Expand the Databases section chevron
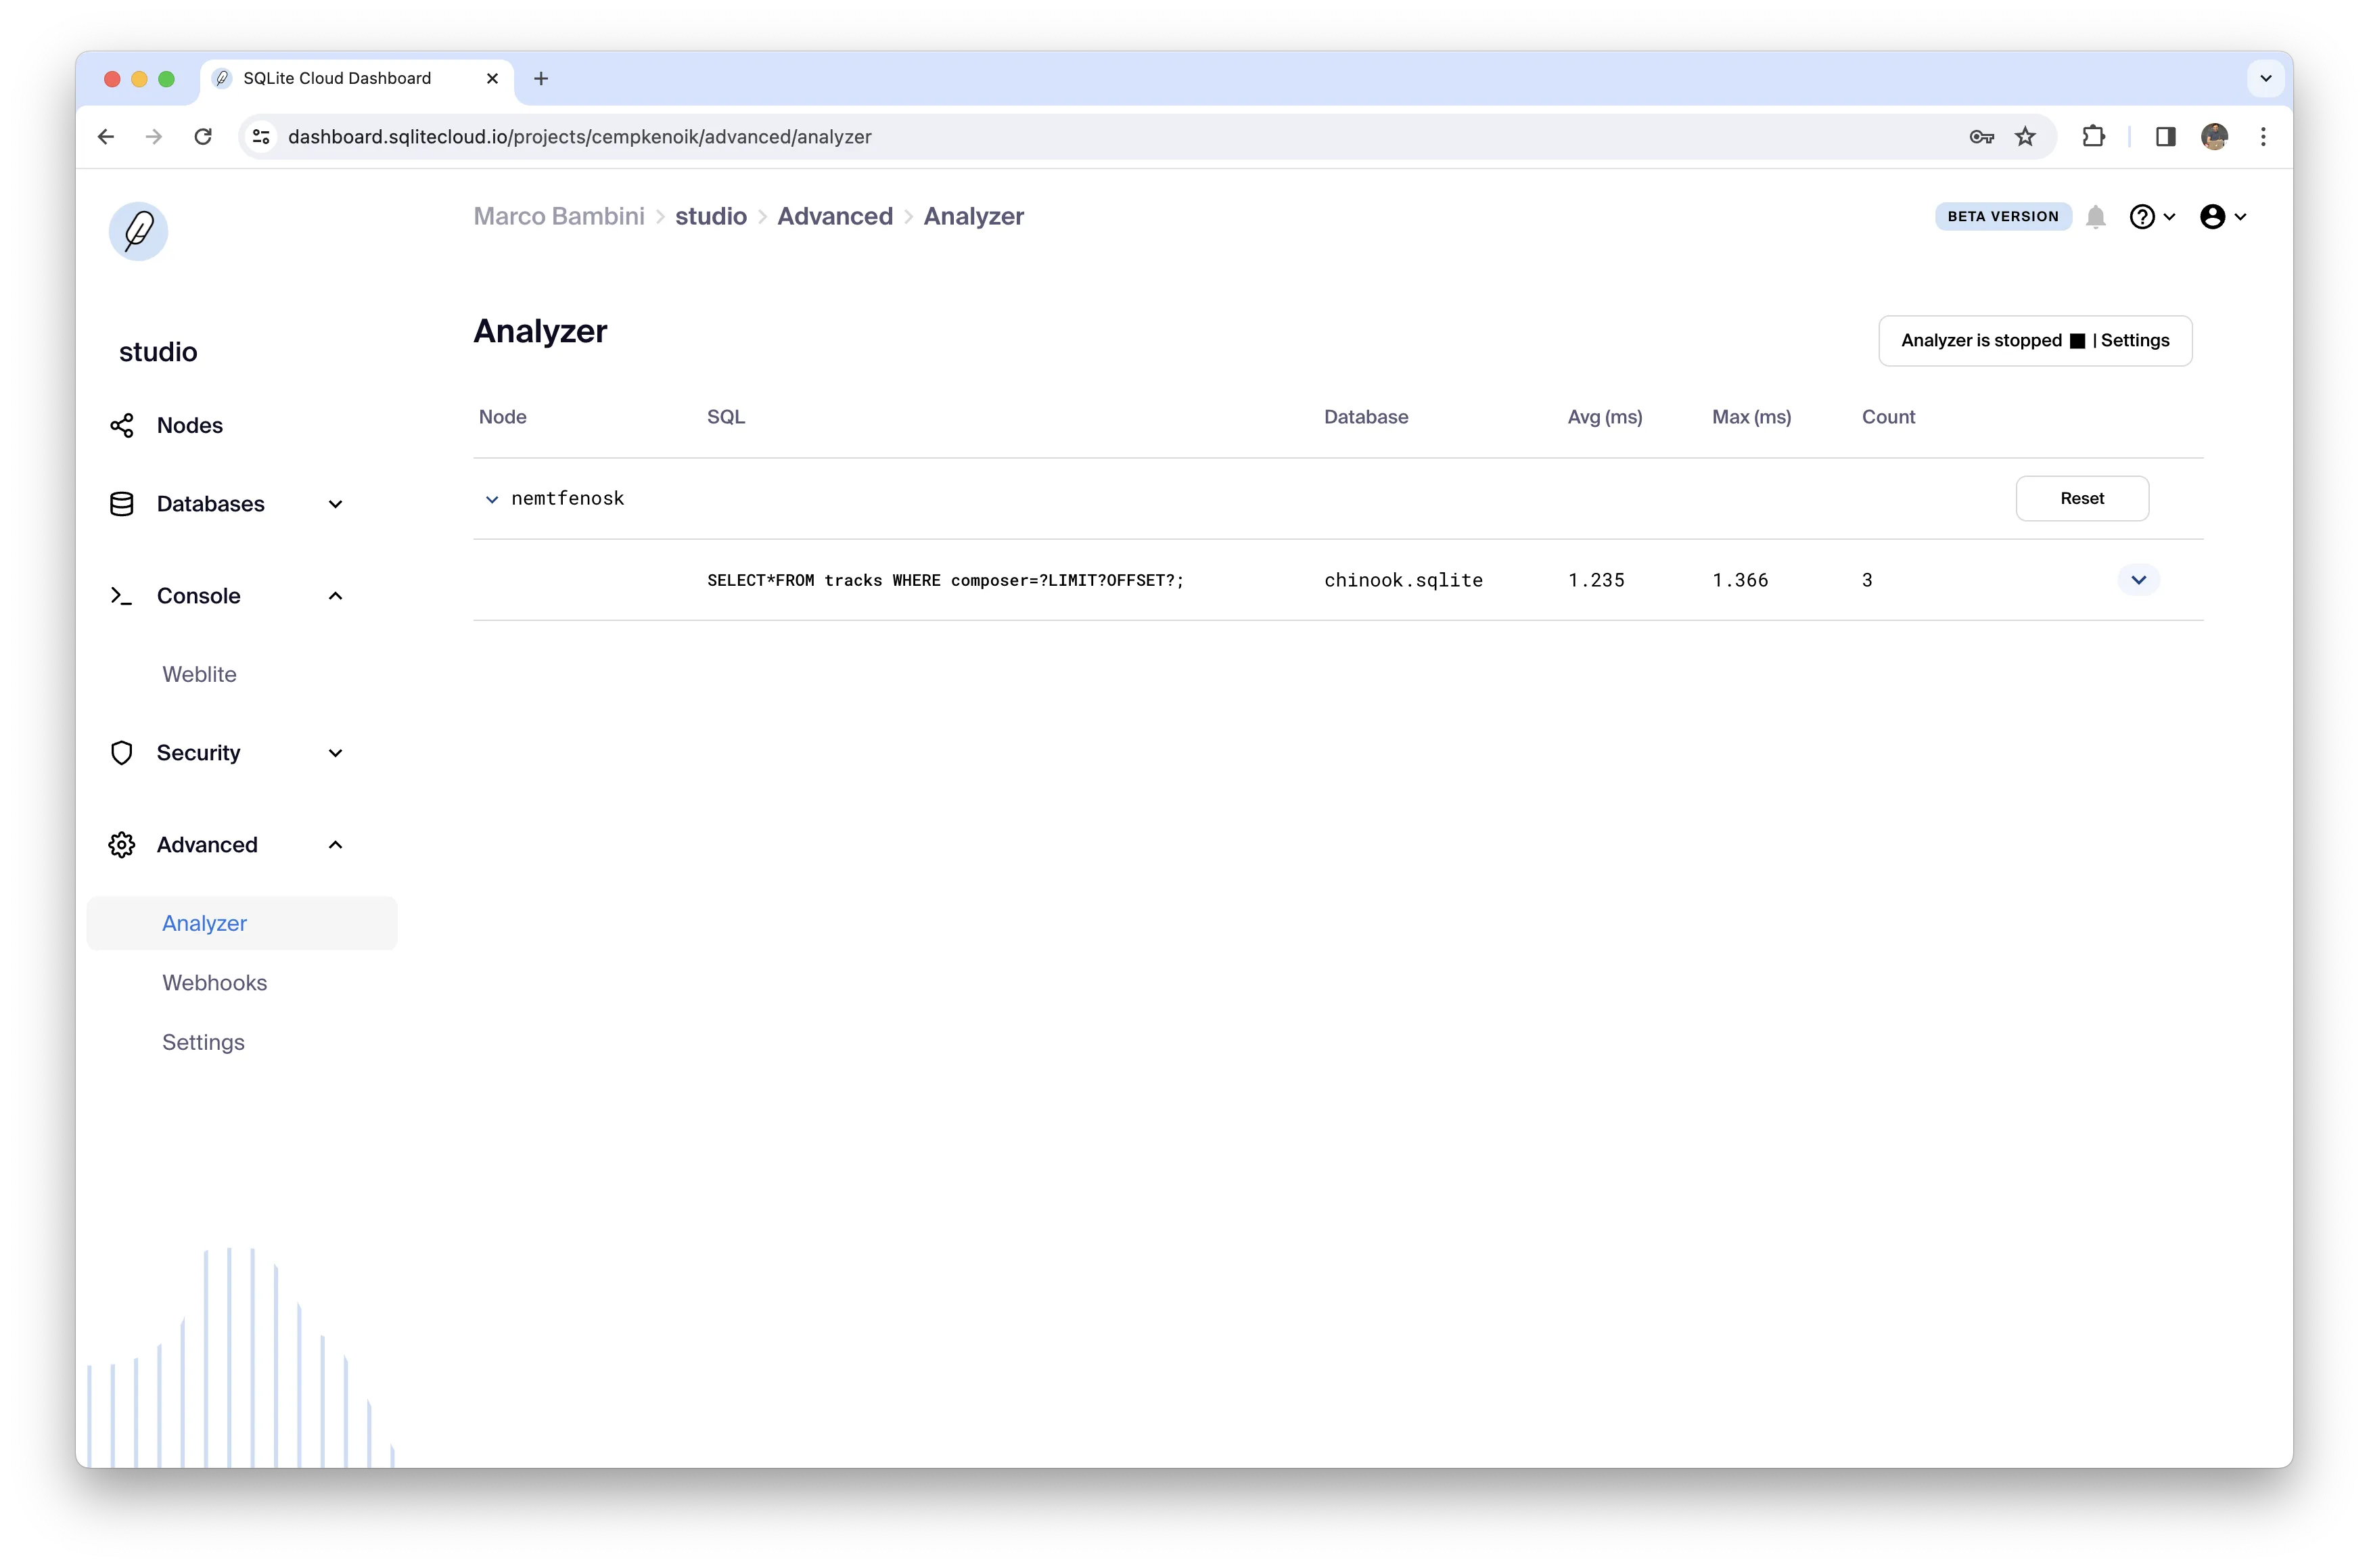Viewport: 2369px width, 1568px height. pos(336,504)
